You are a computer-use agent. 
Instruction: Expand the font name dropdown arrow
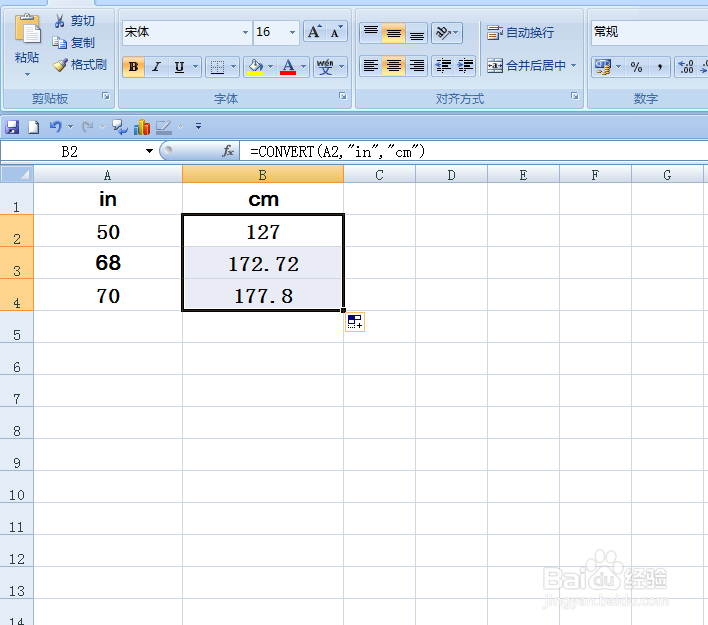coord(245,32)
